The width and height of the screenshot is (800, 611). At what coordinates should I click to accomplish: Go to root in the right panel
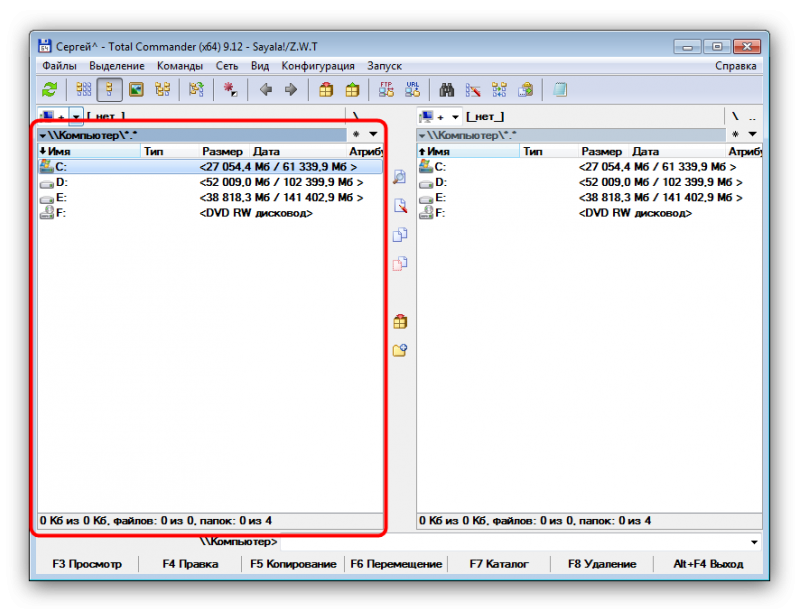click(x=735, y=117)
